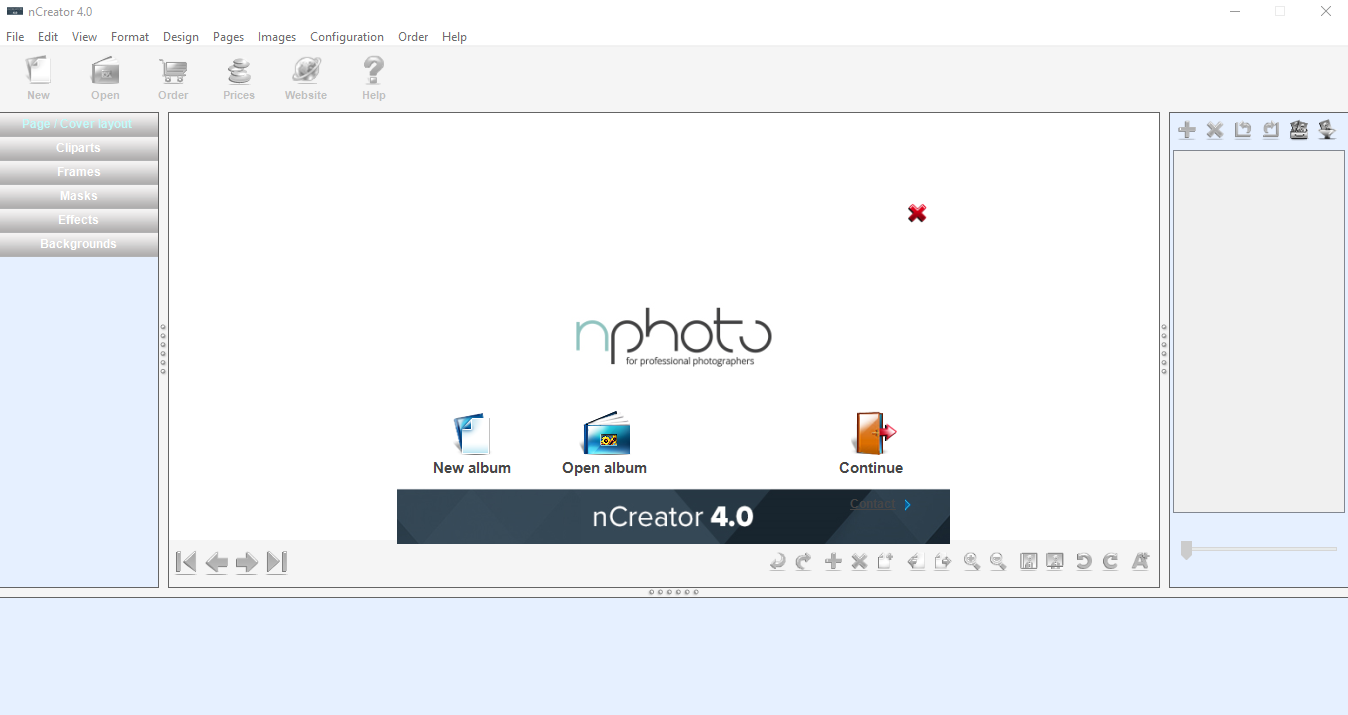Expand the Backgrounds section
The image size is (1348, 715).
coord(79,244)
